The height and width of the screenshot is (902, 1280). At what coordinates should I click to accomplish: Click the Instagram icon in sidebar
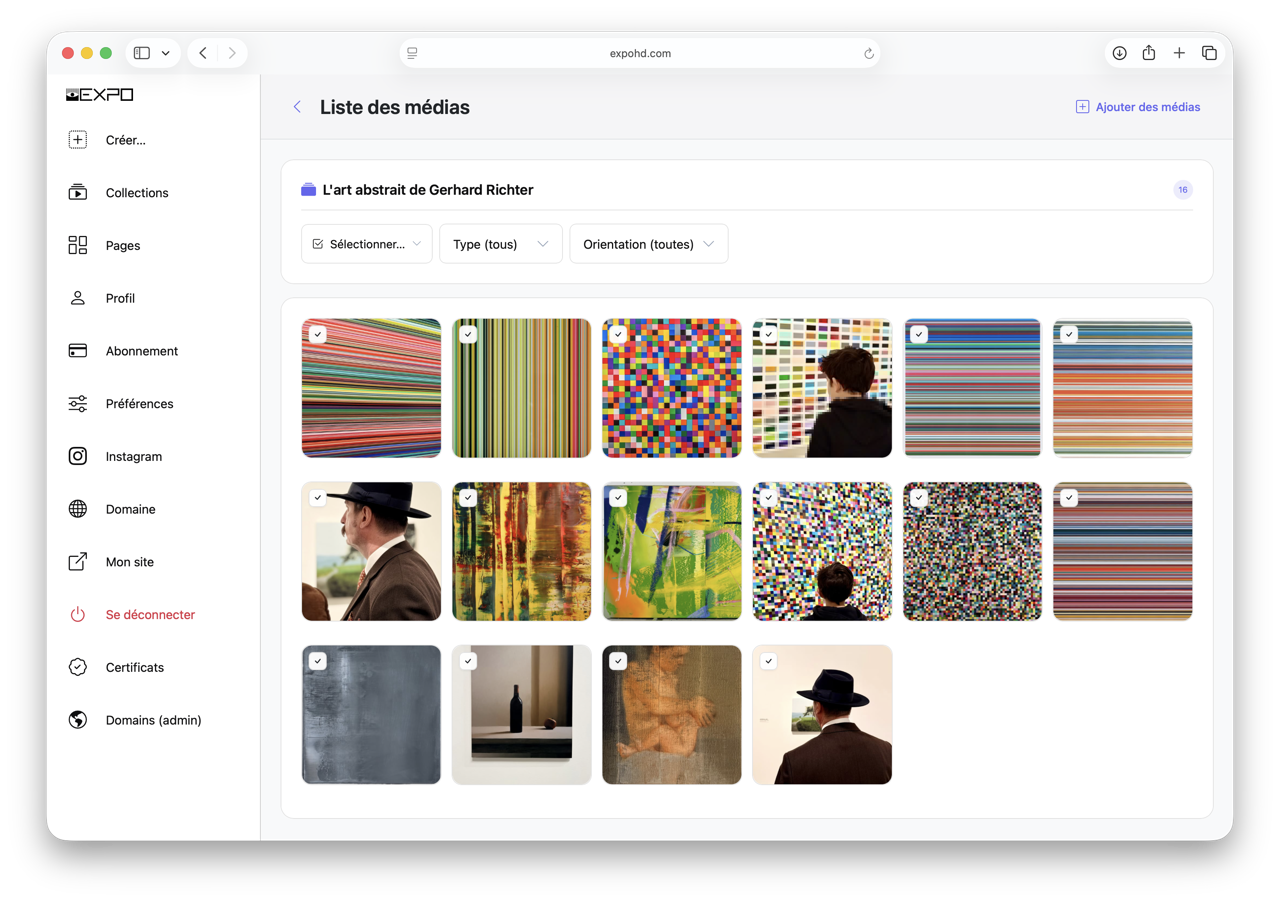[x=78, y=456]
